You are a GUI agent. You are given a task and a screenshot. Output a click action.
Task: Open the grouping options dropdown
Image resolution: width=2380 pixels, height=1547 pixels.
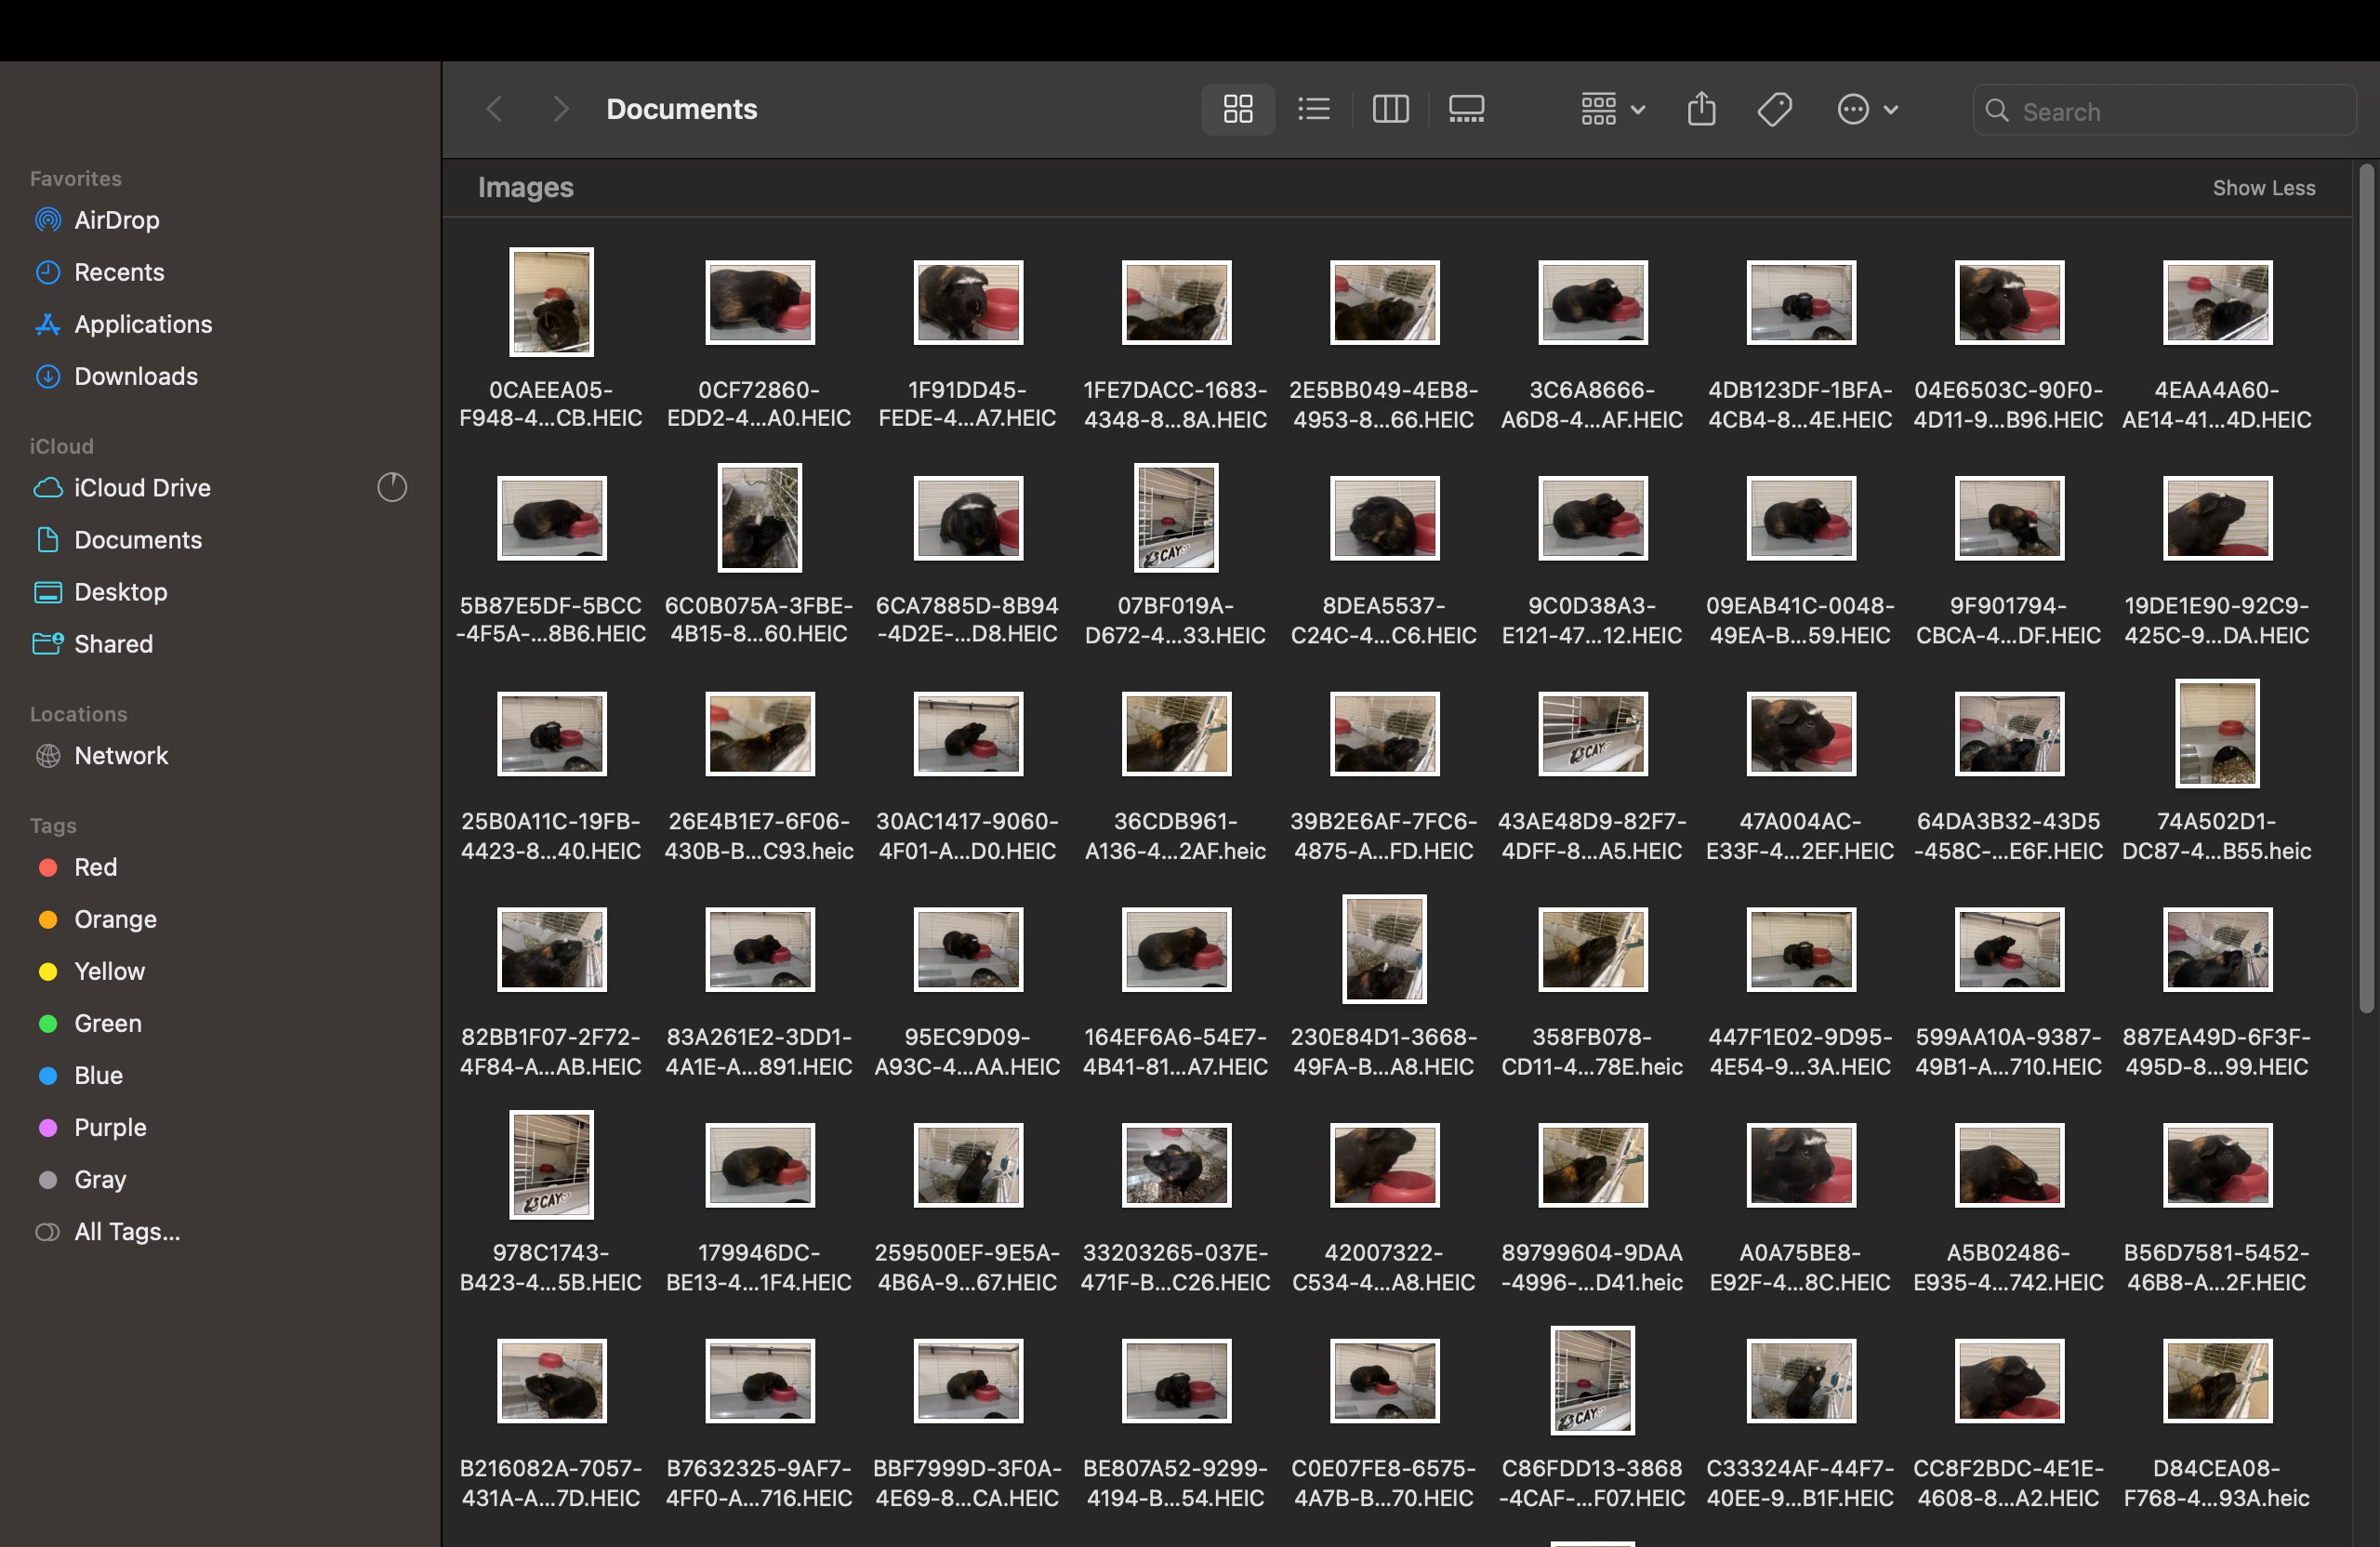coord(1610,109)
